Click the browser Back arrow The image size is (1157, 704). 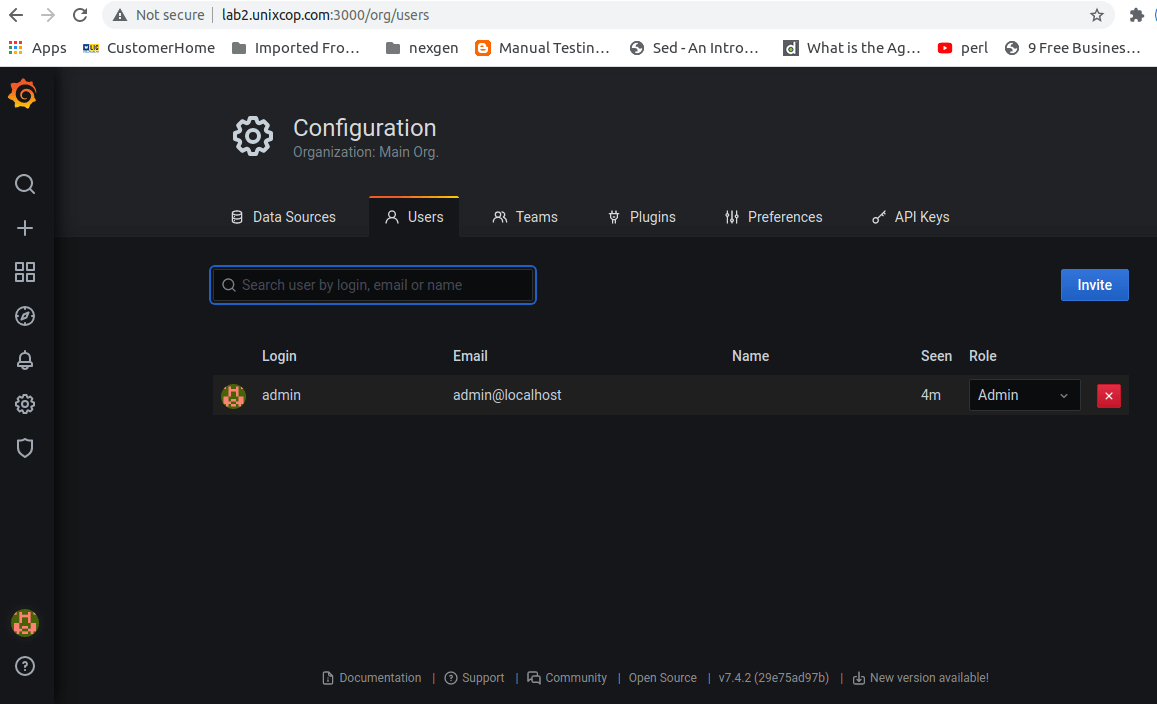pos(15,15)
